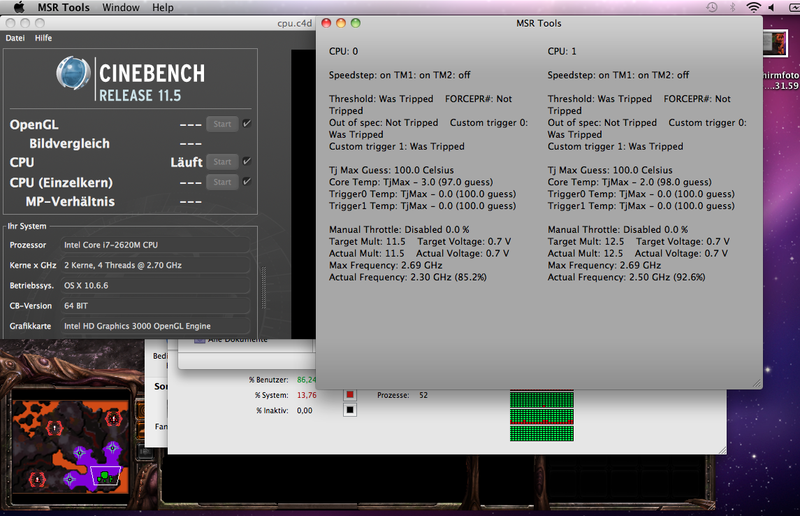Screen dimensions: 800x516
Task: Click the 'OS X 10.6.6' value
Action: tap(86, 286)
